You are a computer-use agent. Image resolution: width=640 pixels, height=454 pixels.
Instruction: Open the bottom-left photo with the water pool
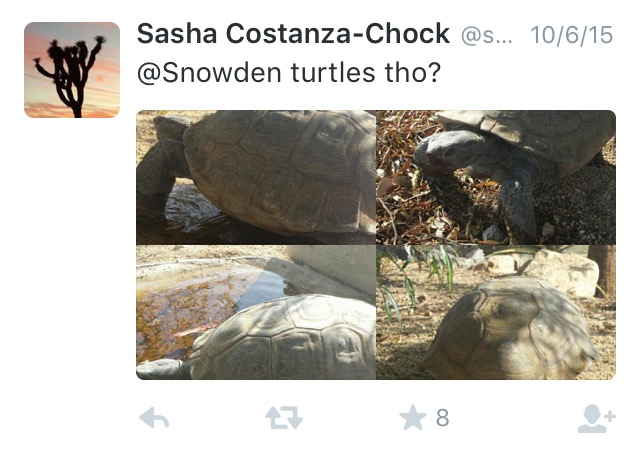click(256, 313)
